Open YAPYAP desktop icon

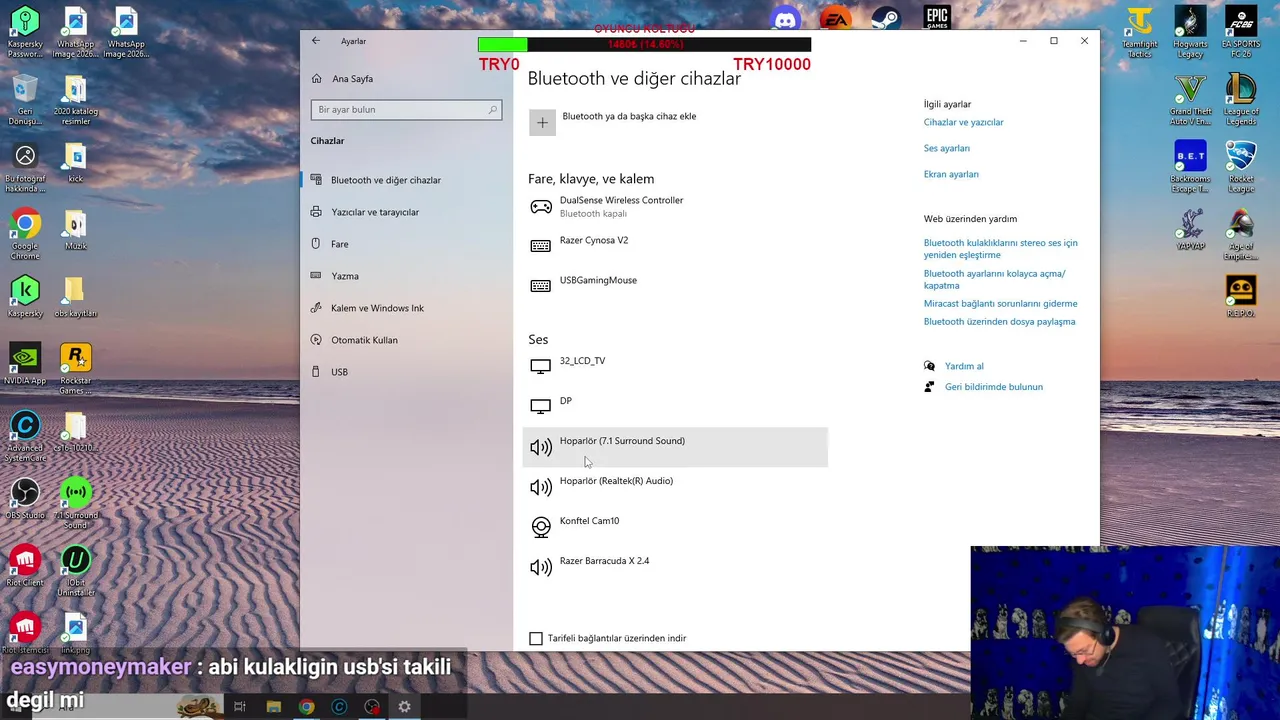[1190, 230]
